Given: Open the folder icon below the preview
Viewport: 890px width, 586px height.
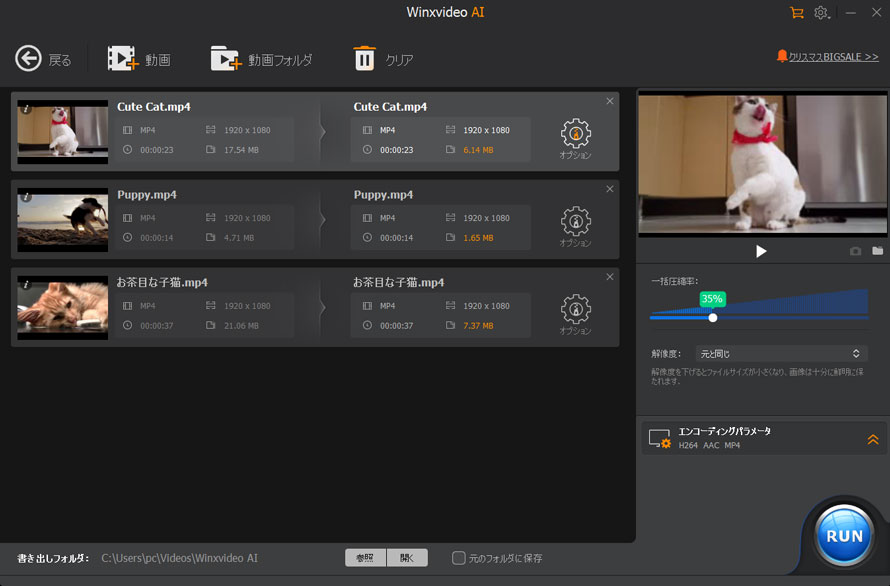Looking at the screenshot, I should pyautogui.click(x=877, y=251).
